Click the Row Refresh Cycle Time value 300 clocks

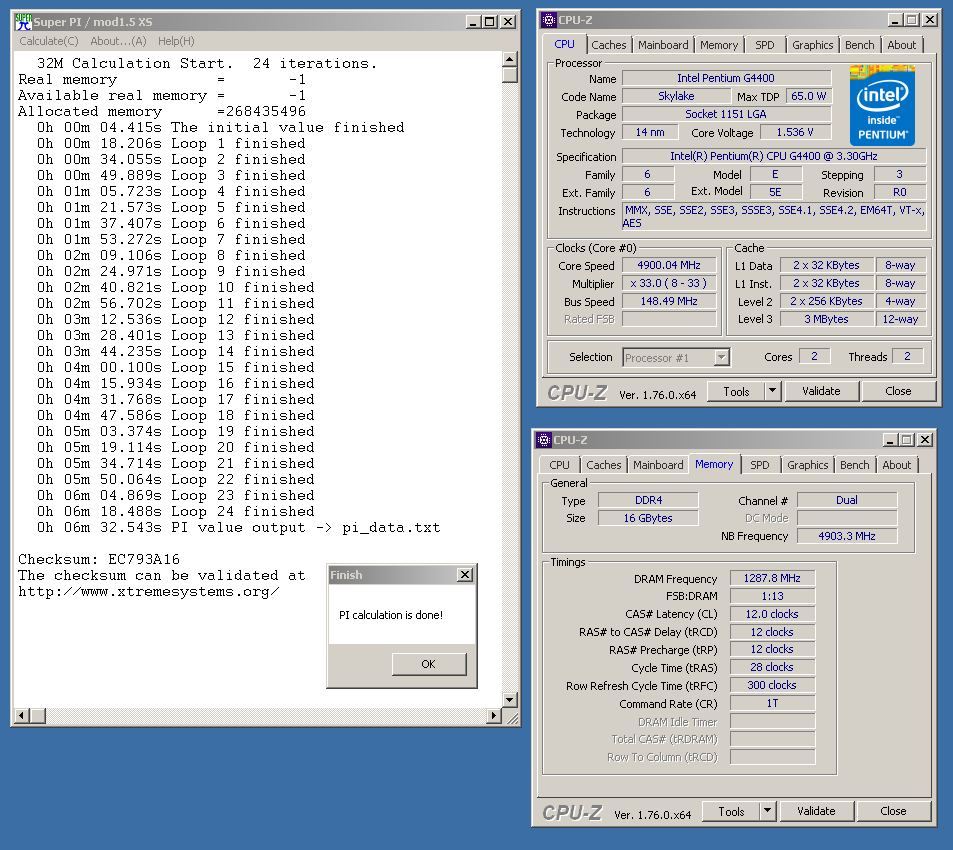(x=772, y=685)
